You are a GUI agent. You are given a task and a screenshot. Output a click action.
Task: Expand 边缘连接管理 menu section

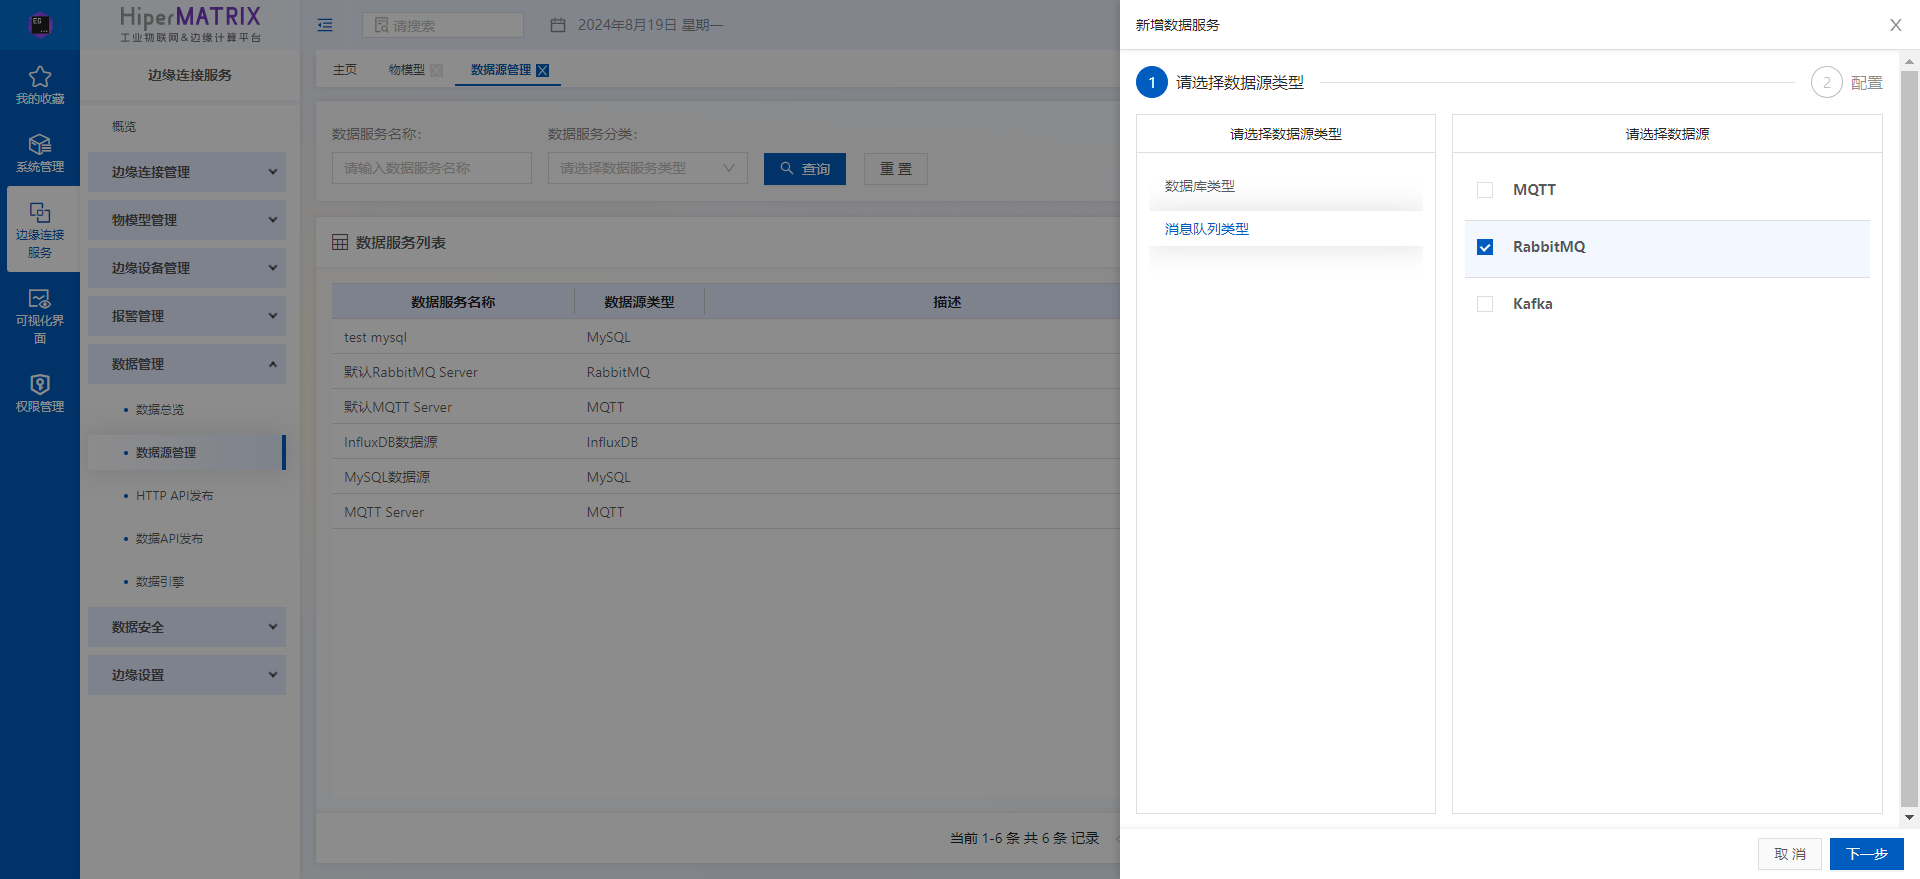pos(187,172)
